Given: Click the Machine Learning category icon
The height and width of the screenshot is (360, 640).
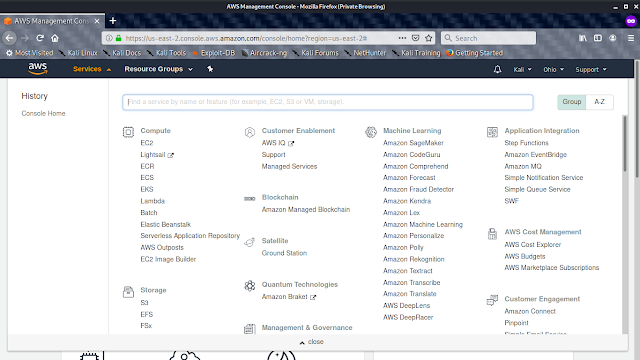Looking at the screenshot, I should pos(371,132).
